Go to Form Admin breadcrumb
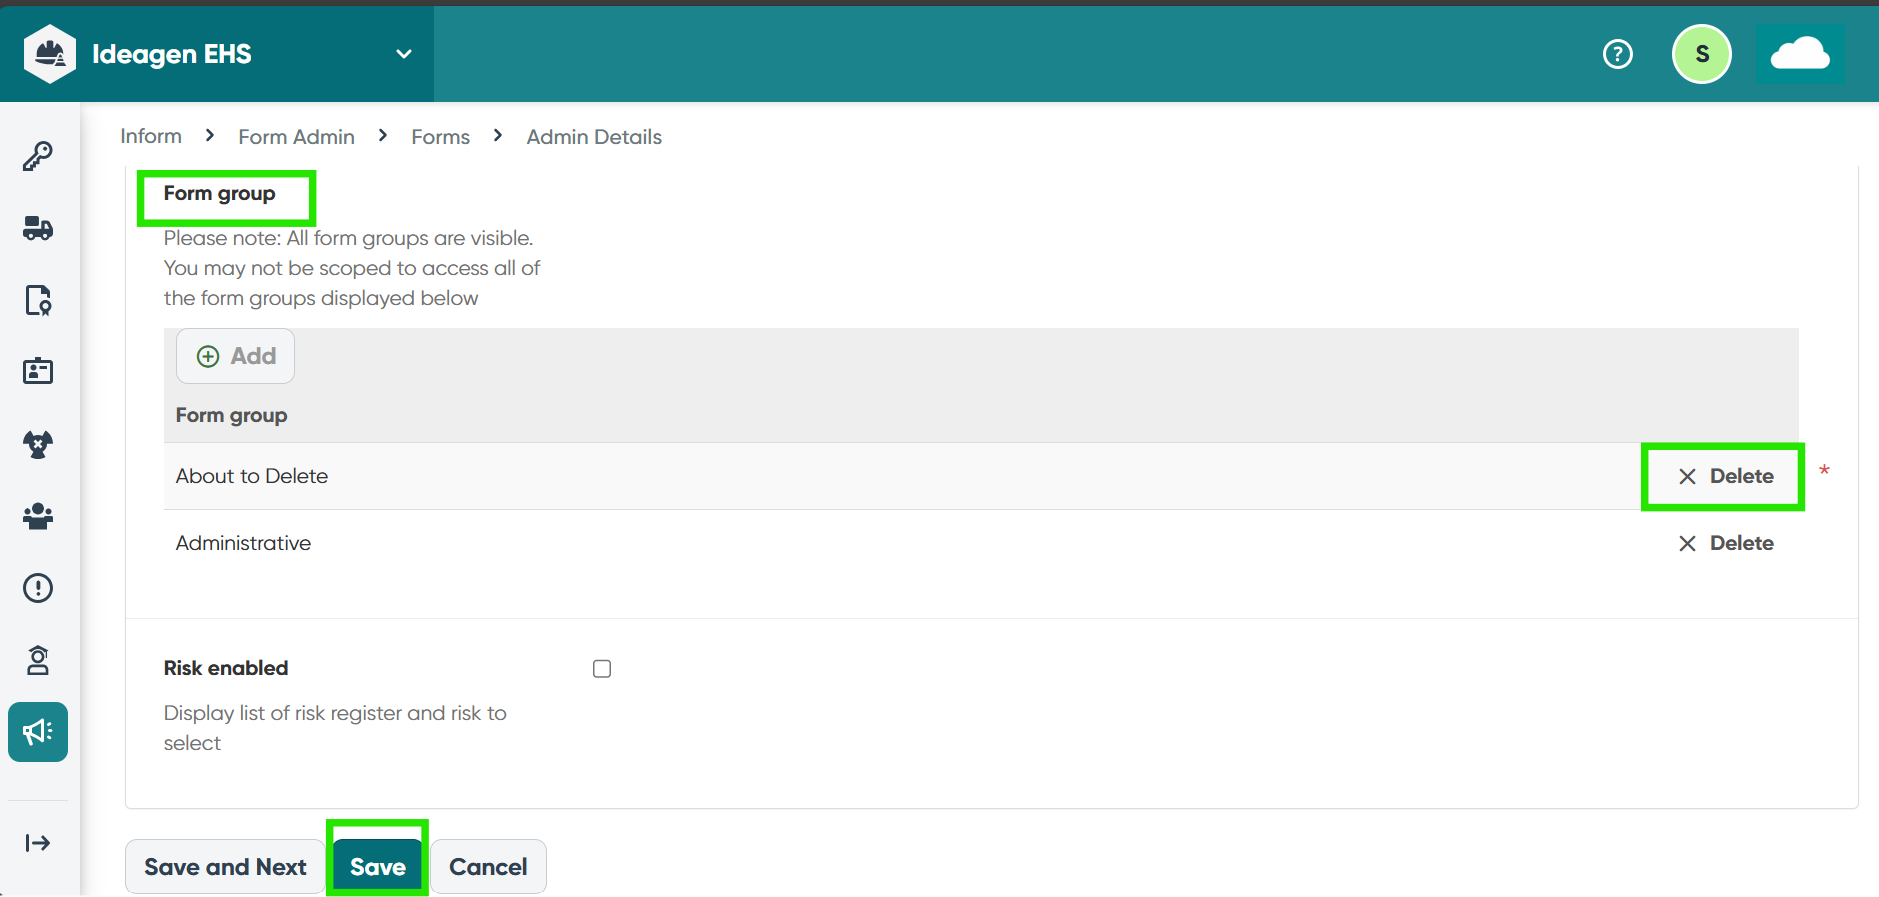 coord(296,137)
